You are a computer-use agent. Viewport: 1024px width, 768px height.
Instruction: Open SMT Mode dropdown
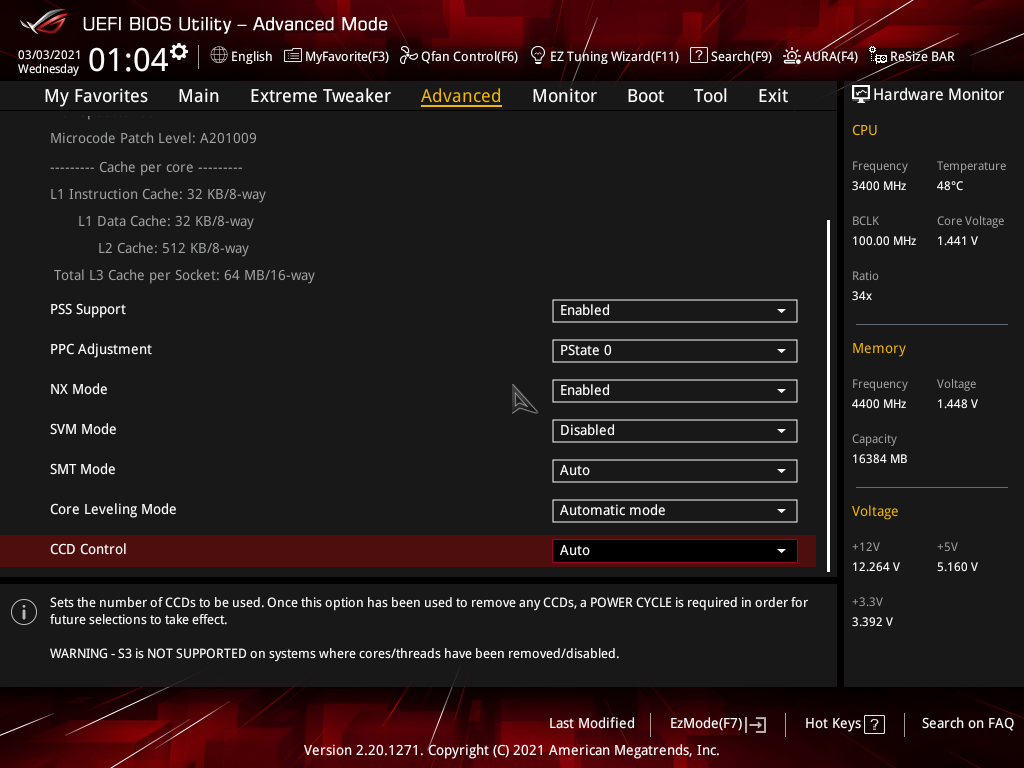pyautogui.click(x=675, y=470)
